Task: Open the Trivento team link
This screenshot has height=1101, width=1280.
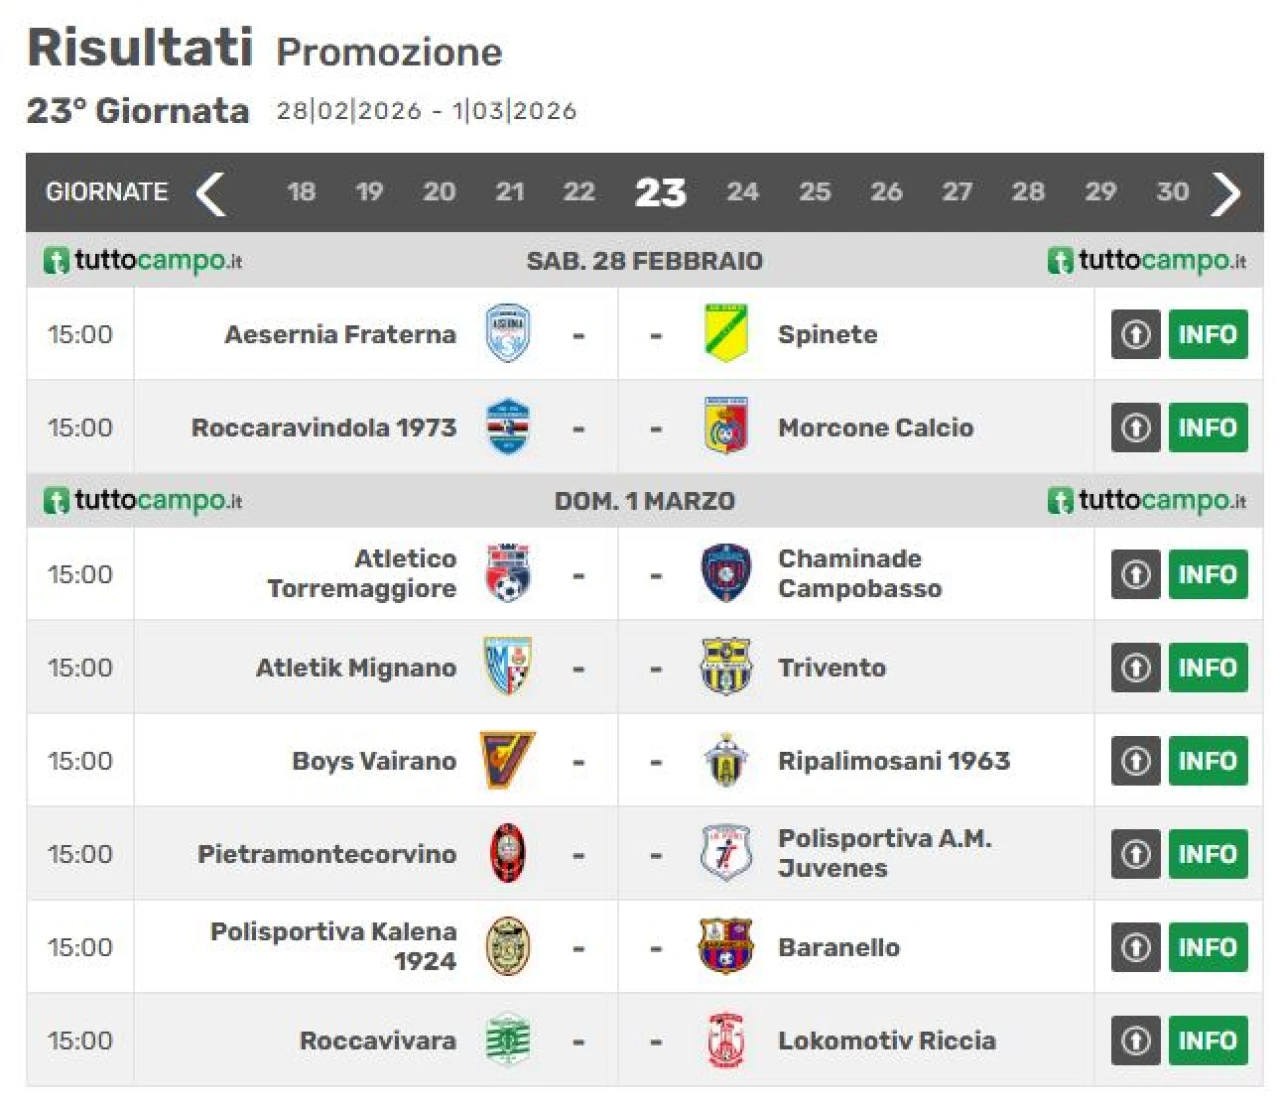Action: [x=831, y=667]
